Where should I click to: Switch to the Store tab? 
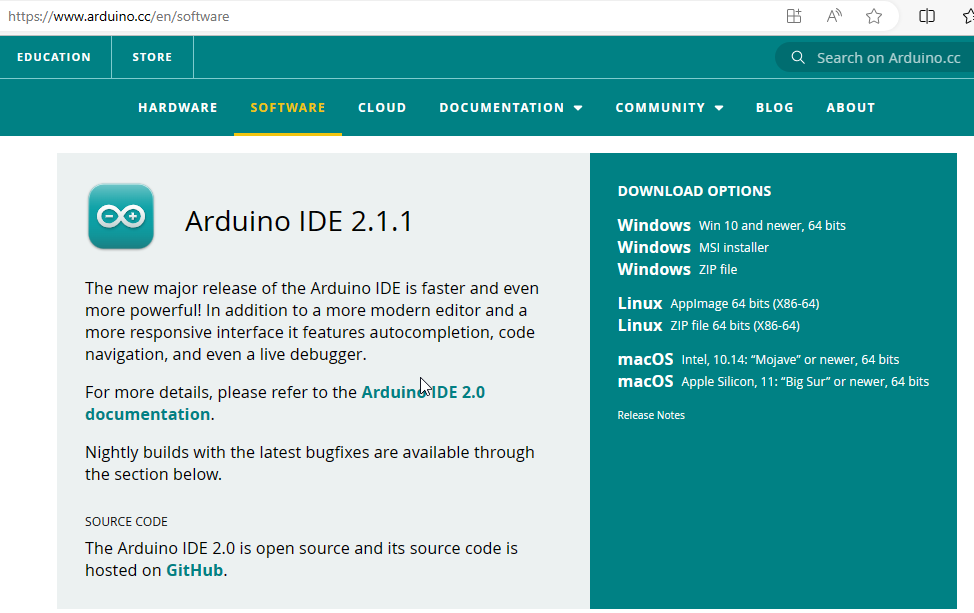tap(152, 57)
